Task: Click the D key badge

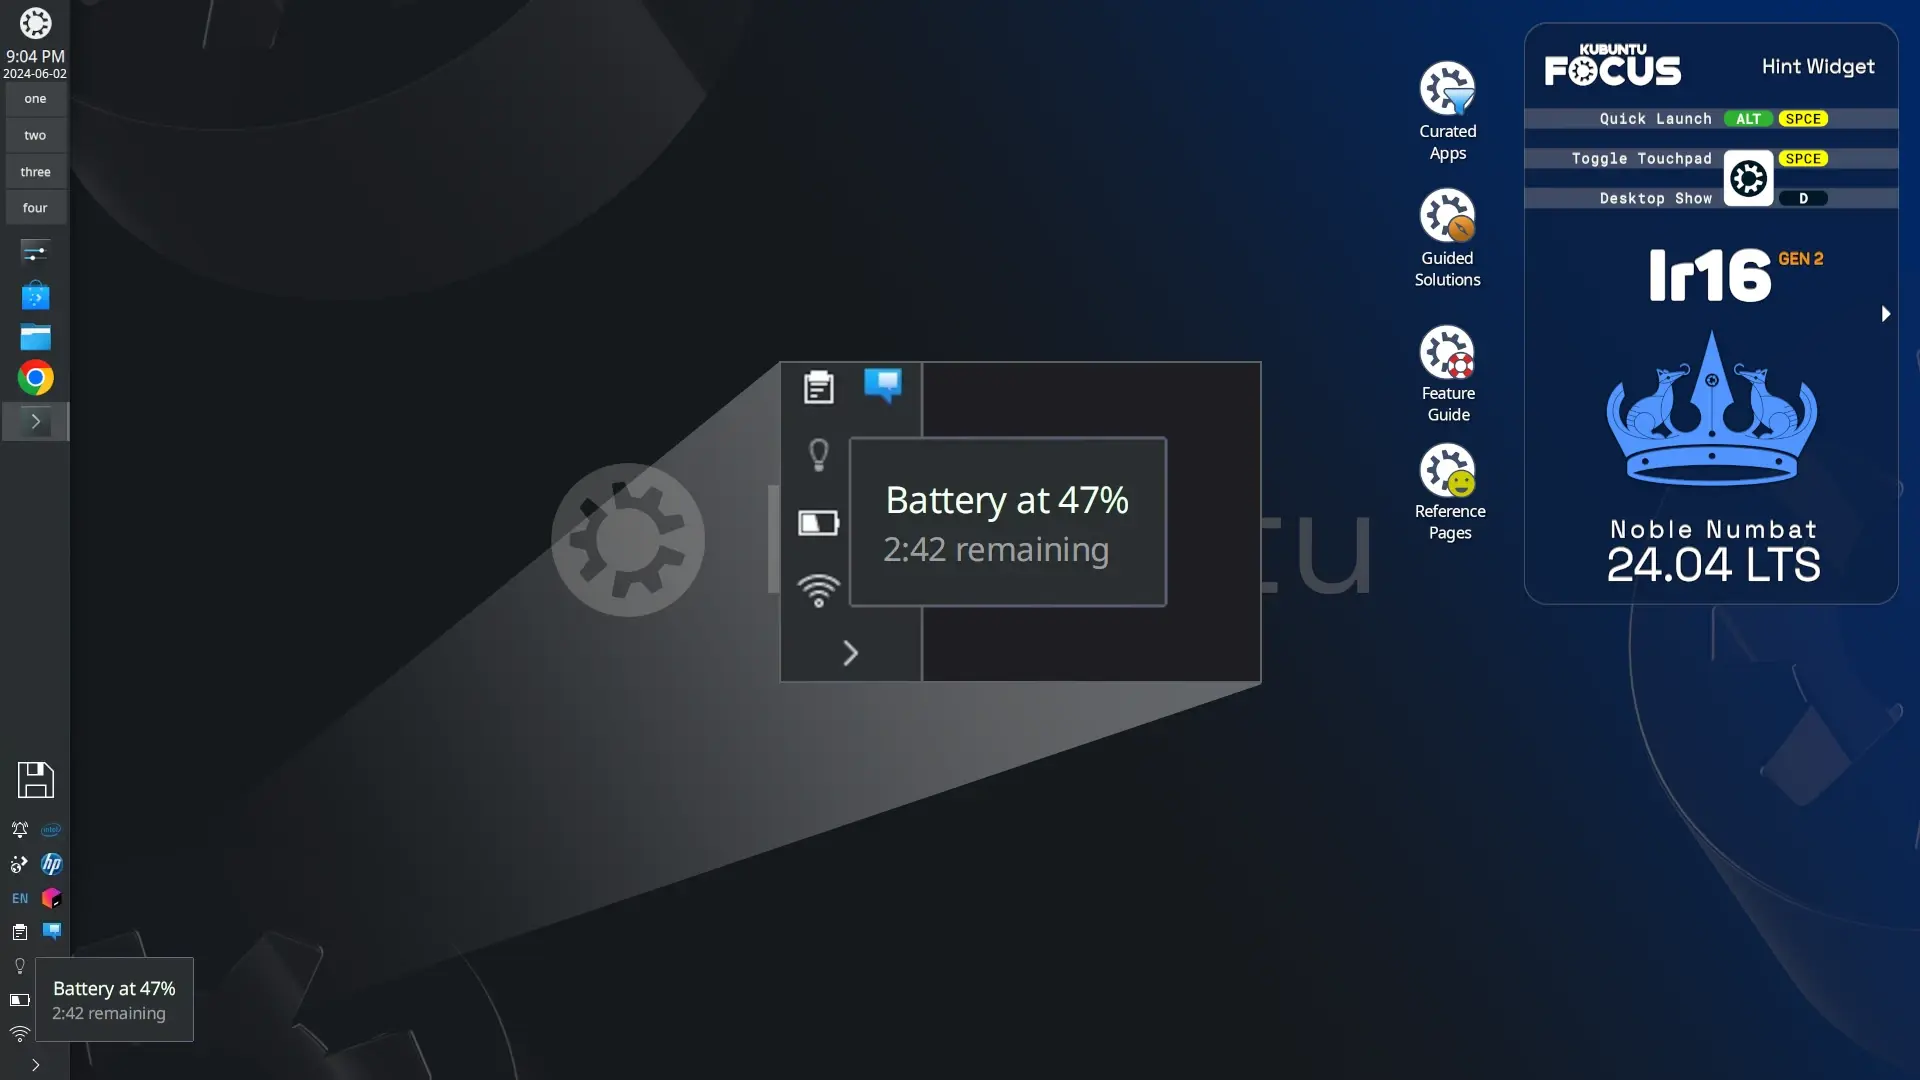Action: pos(1803,199)
